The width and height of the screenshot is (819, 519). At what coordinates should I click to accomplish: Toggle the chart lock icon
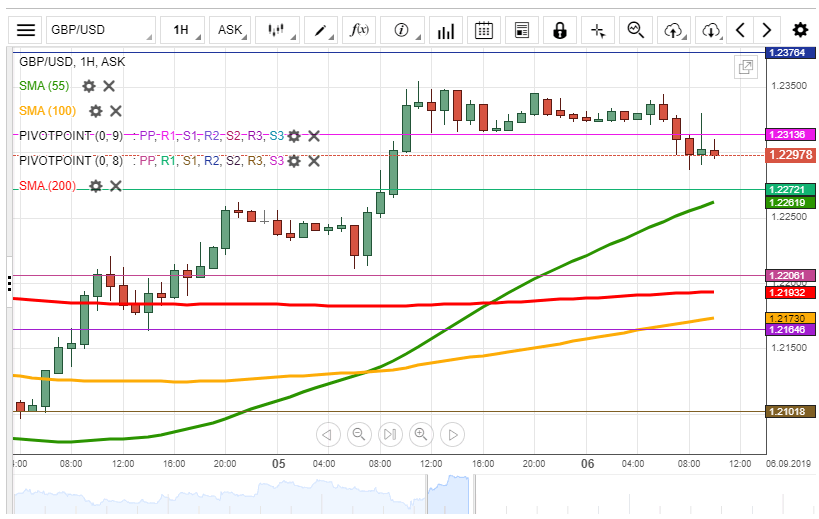(560, 30)
